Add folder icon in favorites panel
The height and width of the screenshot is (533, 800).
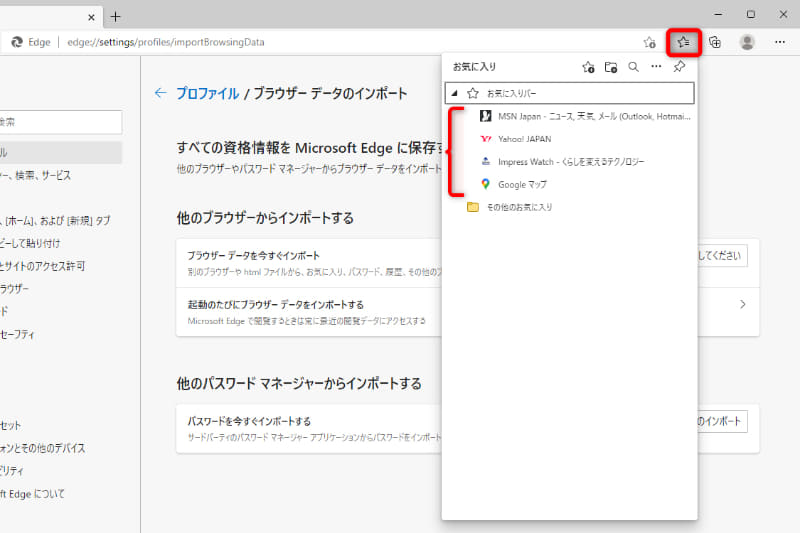click(611, 67)
